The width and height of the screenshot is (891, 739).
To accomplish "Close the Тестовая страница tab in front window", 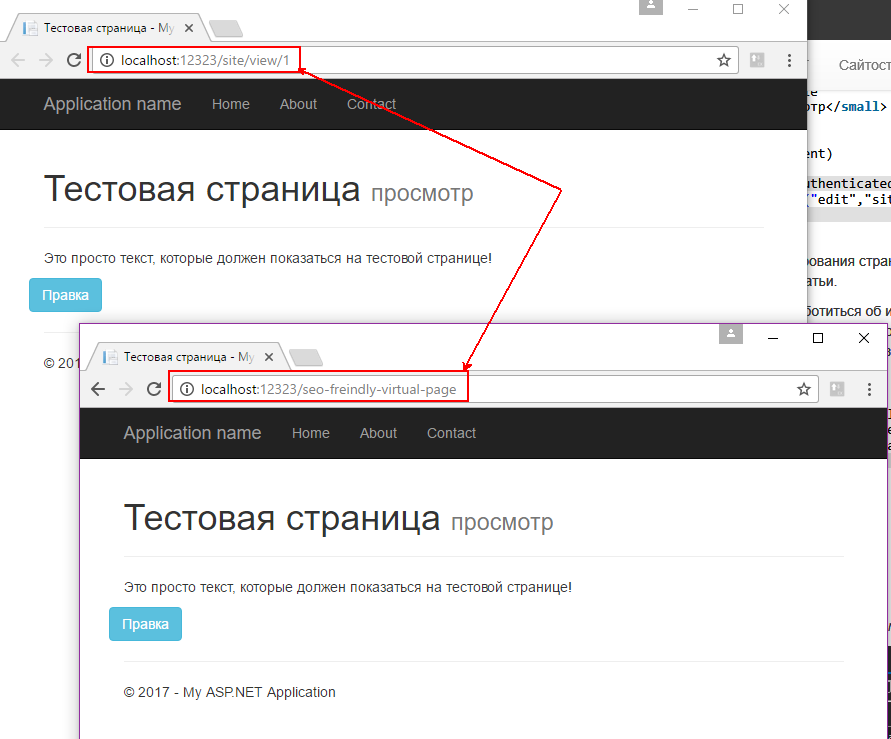I will coord(269,357).
